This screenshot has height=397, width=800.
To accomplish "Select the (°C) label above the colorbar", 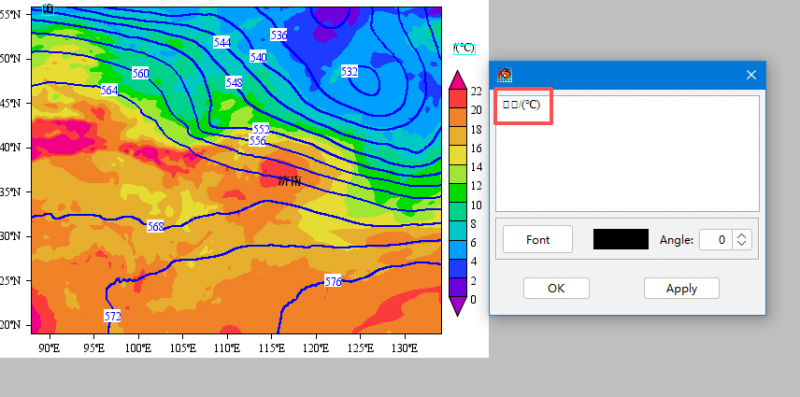I will [x=464, y=48].
